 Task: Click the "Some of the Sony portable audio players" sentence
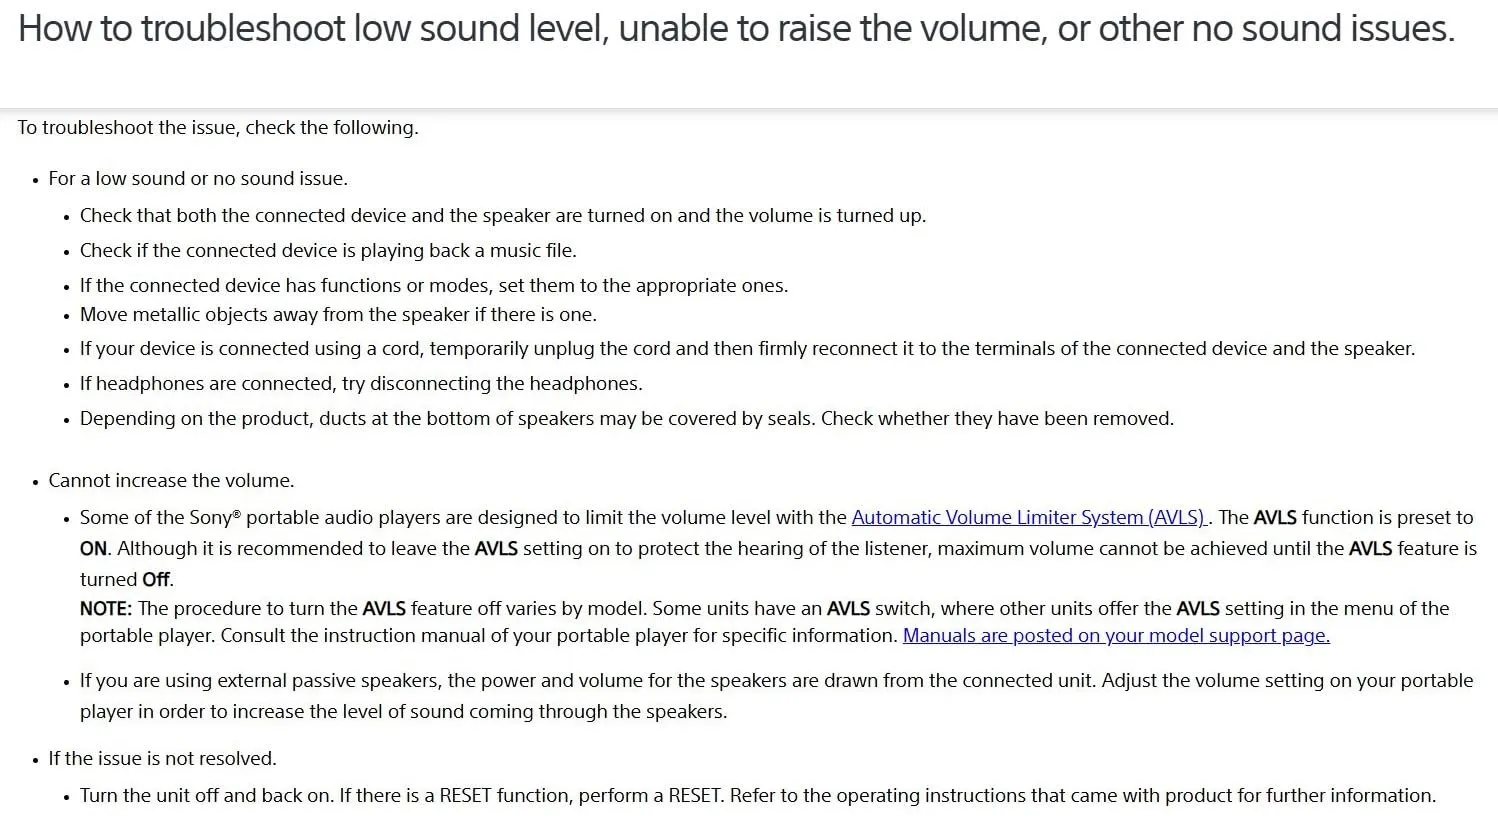pos(463,518)
